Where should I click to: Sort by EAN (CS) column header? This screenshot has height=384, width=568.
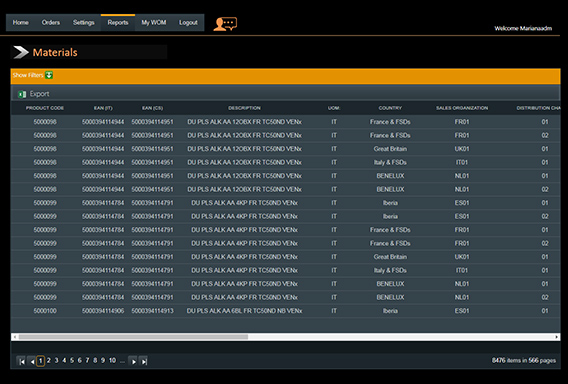tap(152, 108)
